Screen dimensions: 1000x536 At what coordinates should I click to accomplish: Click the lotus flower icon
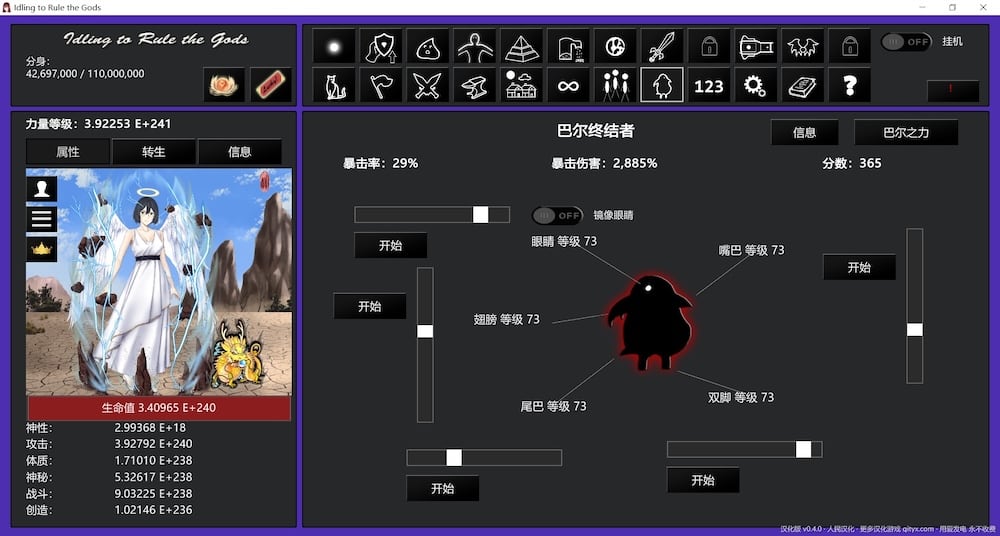point(224,85)
